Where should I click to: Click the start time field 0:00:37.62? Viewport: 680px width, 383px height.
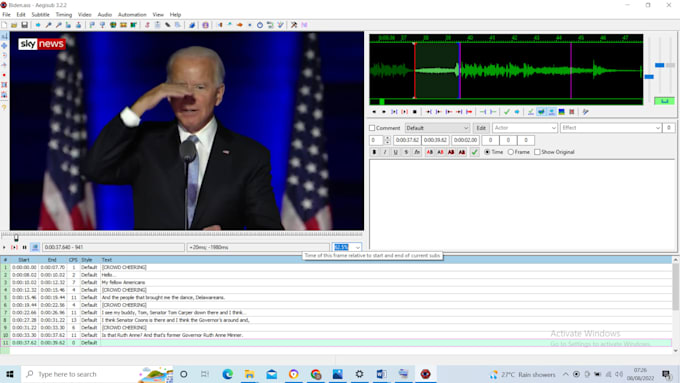coord(407,140)
